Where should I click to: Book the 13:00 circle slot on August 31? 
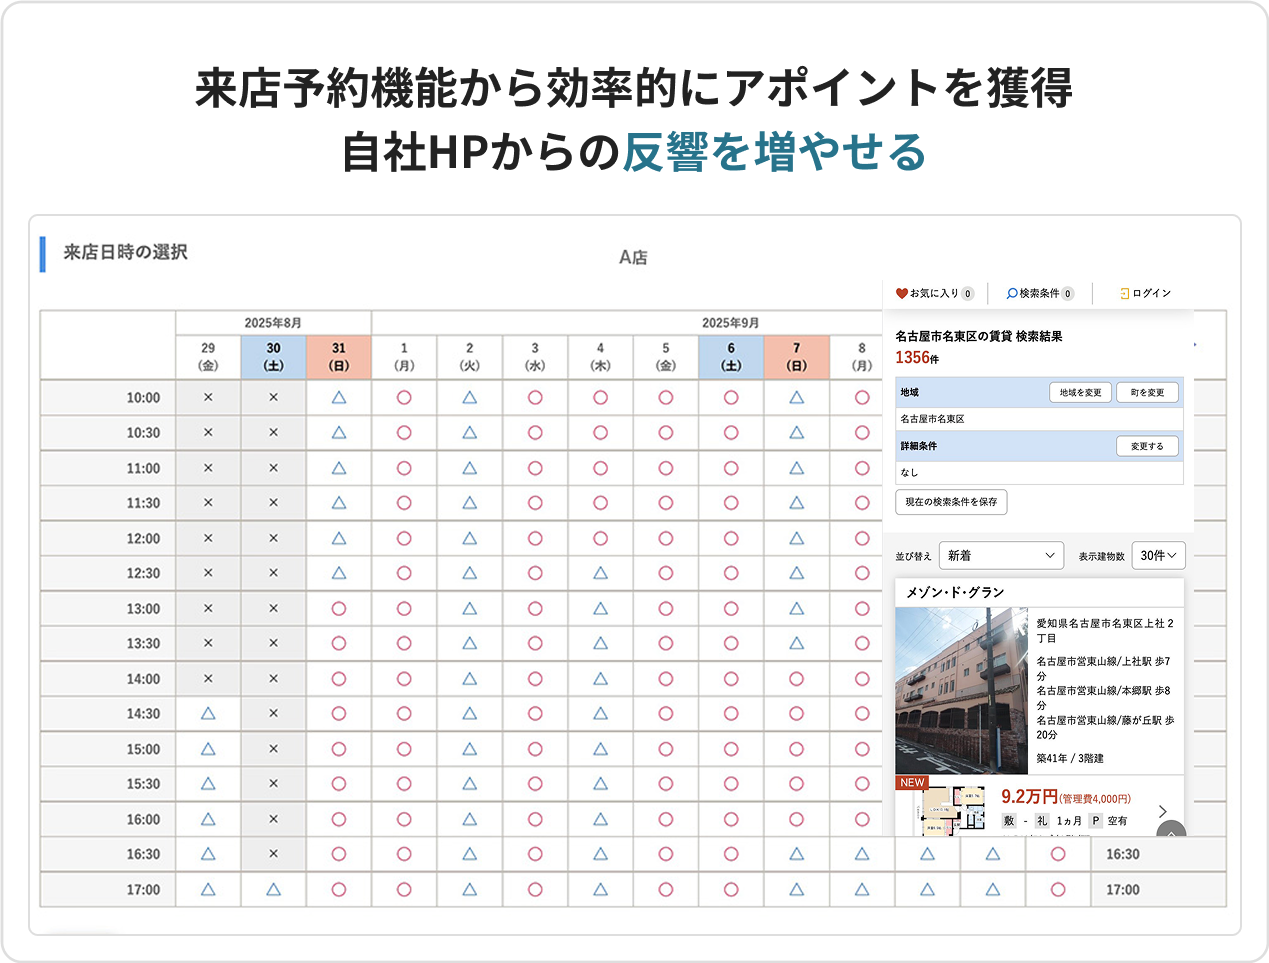tap(339, 609)
